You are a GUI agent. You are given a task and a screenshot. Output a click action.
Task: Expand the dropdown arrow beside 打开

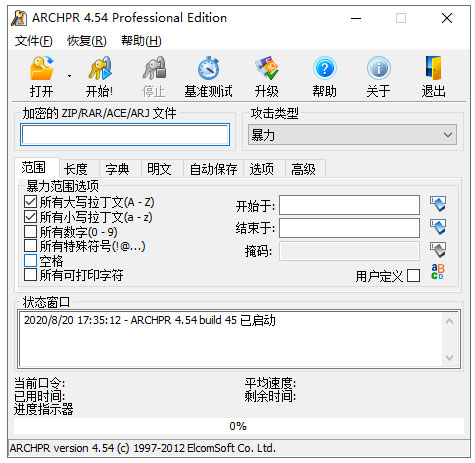click(x=69, y=76)
